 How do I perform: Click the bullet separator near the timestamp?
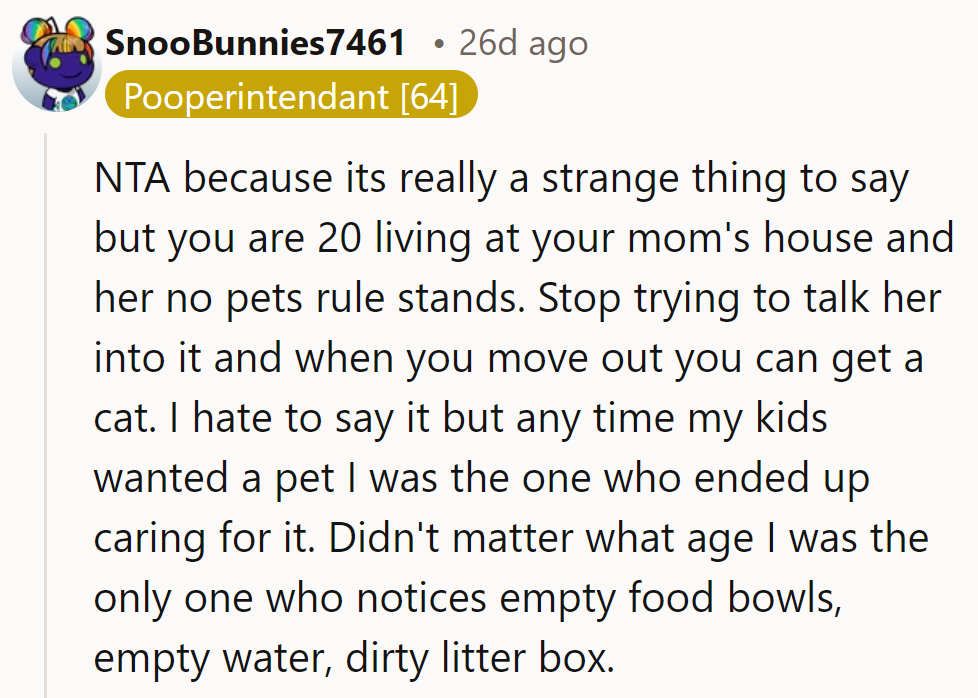(437, 42)
